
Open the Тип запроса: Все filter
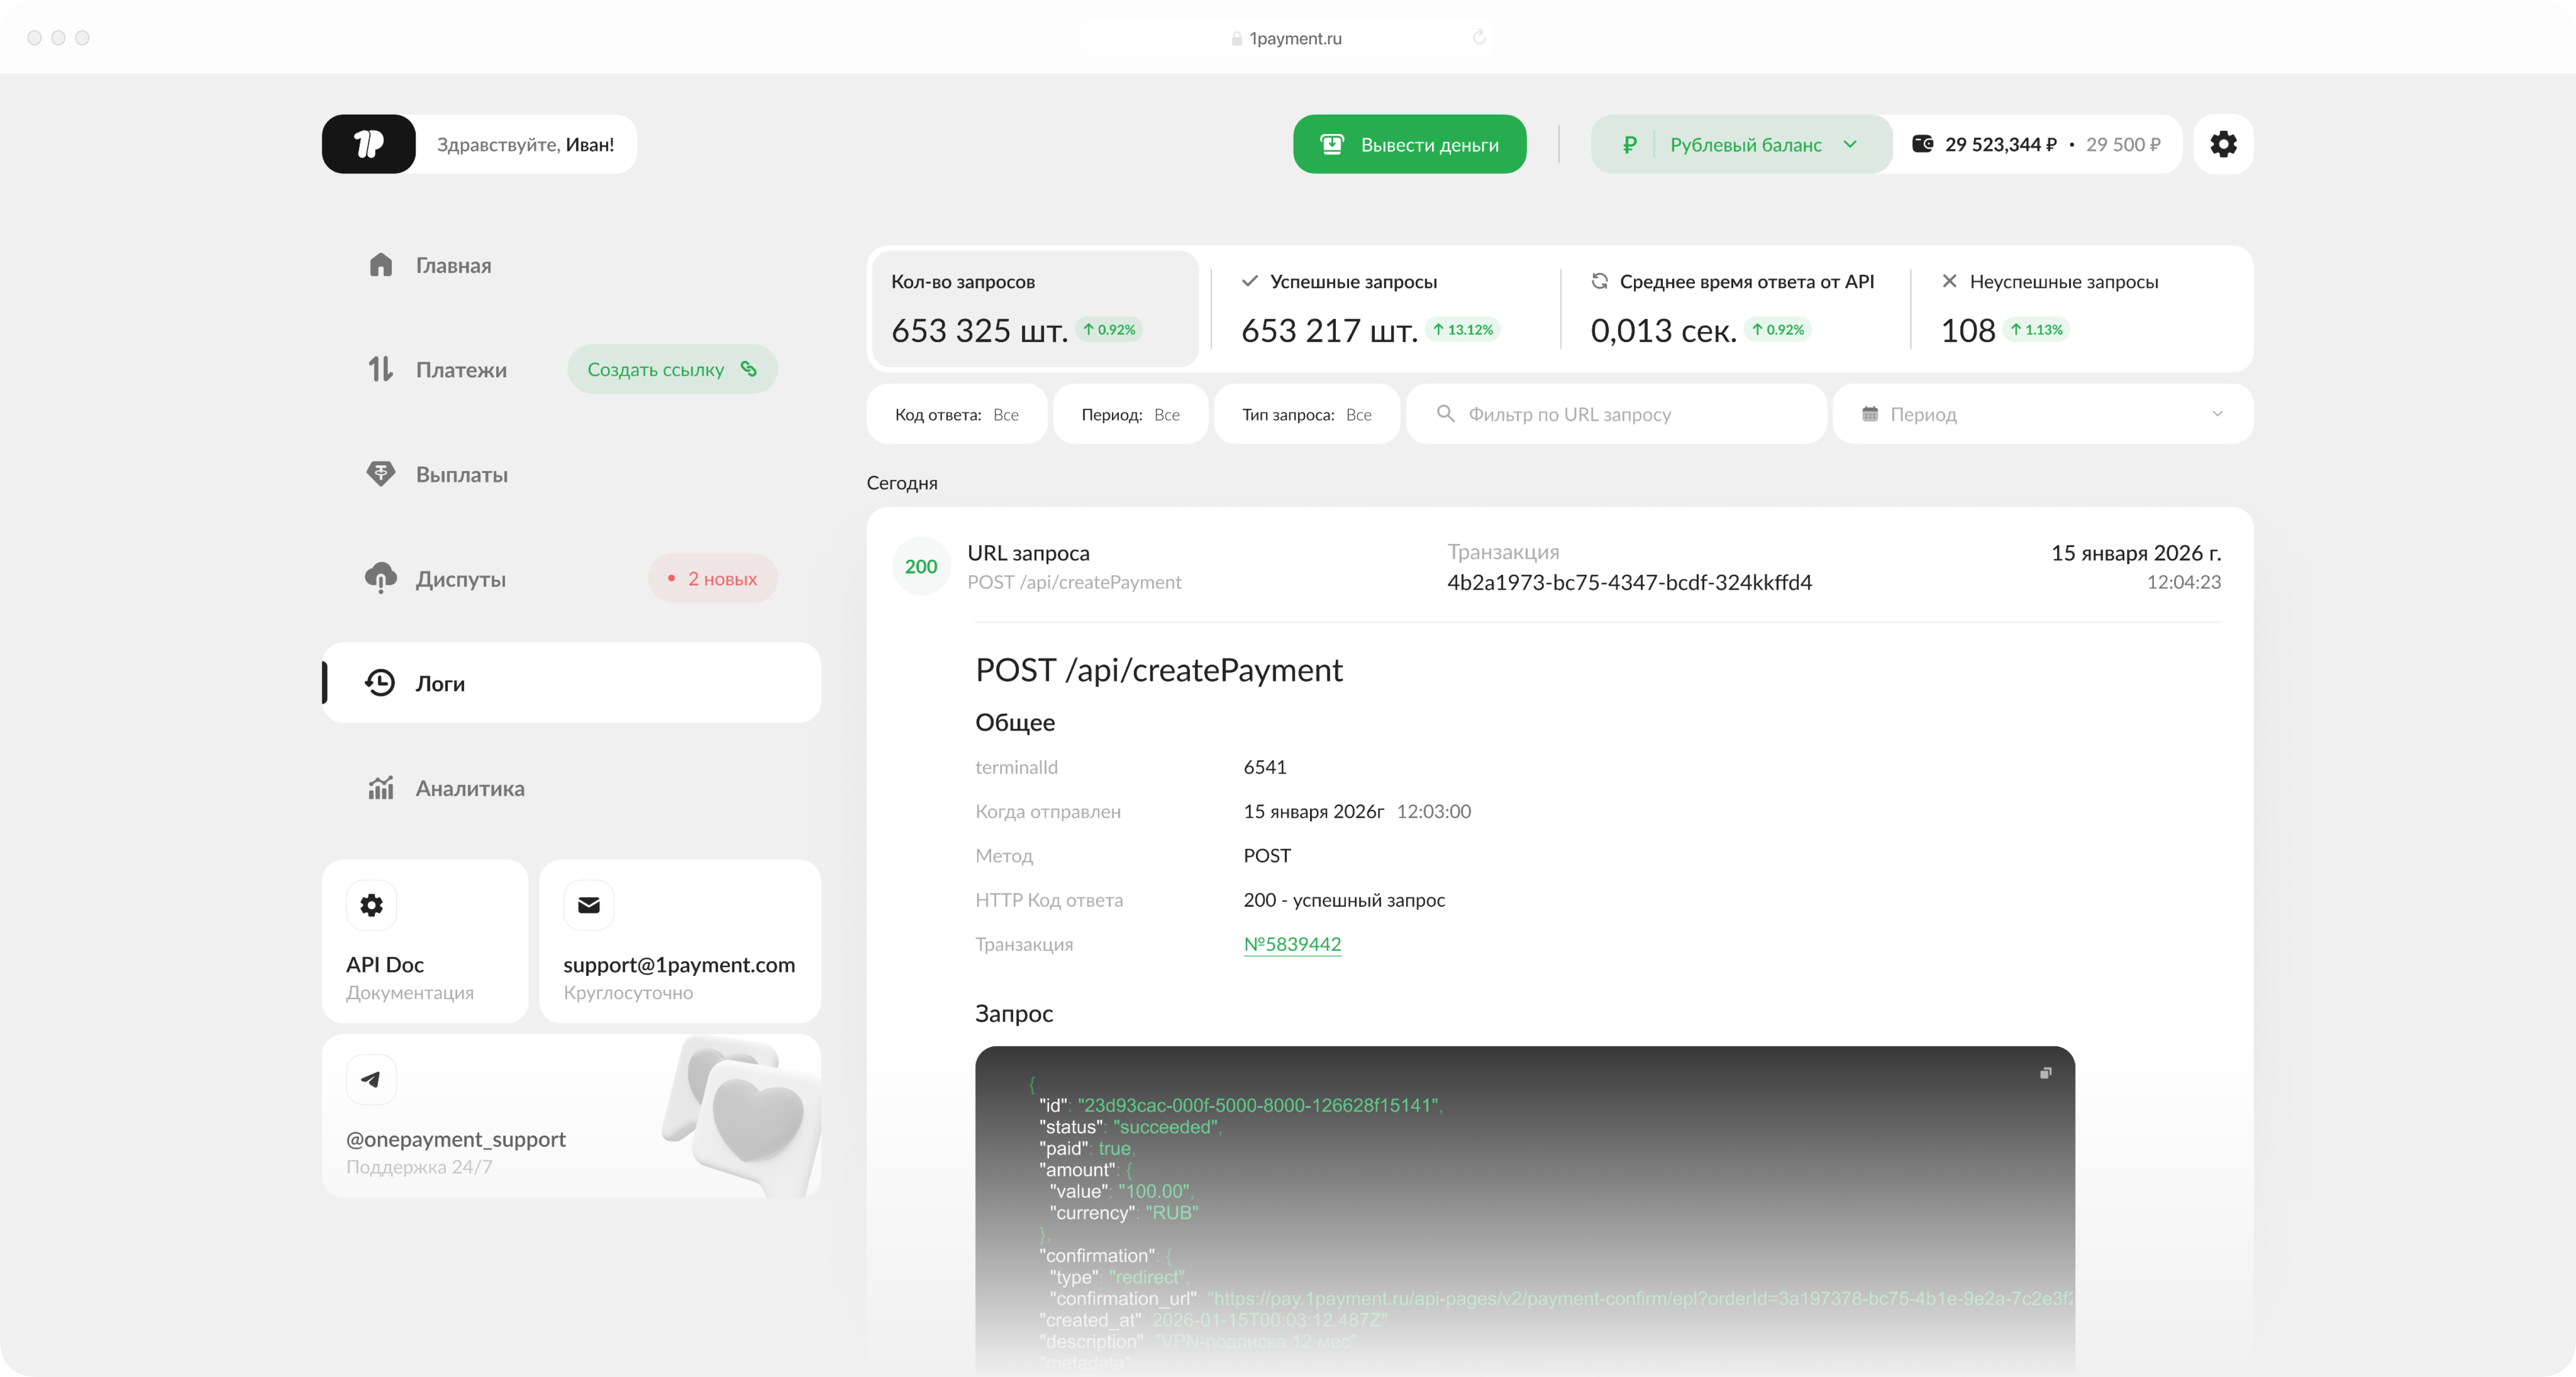click(1307, 414)
